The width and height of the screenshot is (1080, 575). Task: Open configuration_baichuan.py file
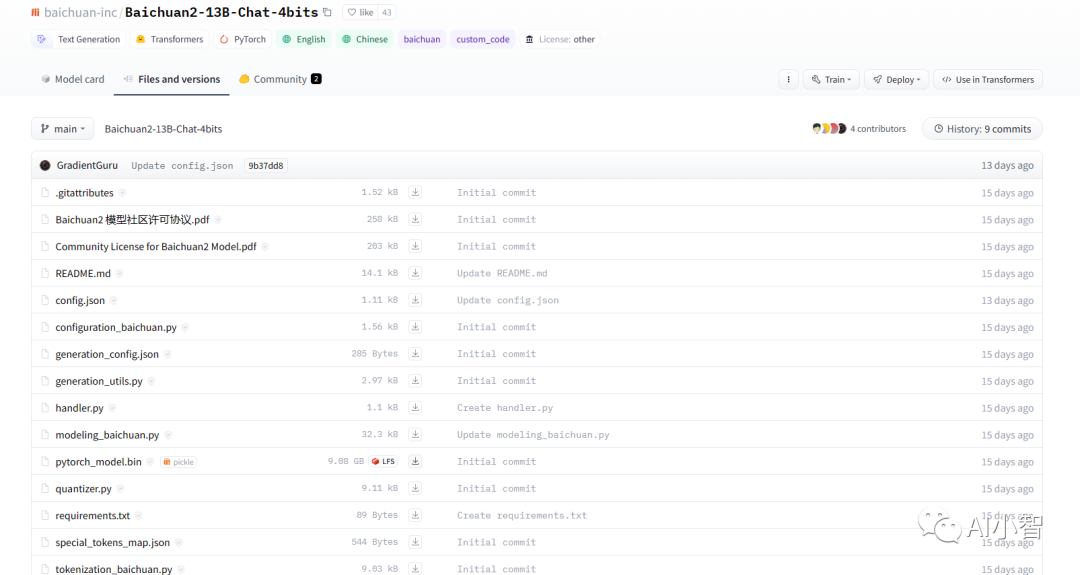[x=116, y=327]
